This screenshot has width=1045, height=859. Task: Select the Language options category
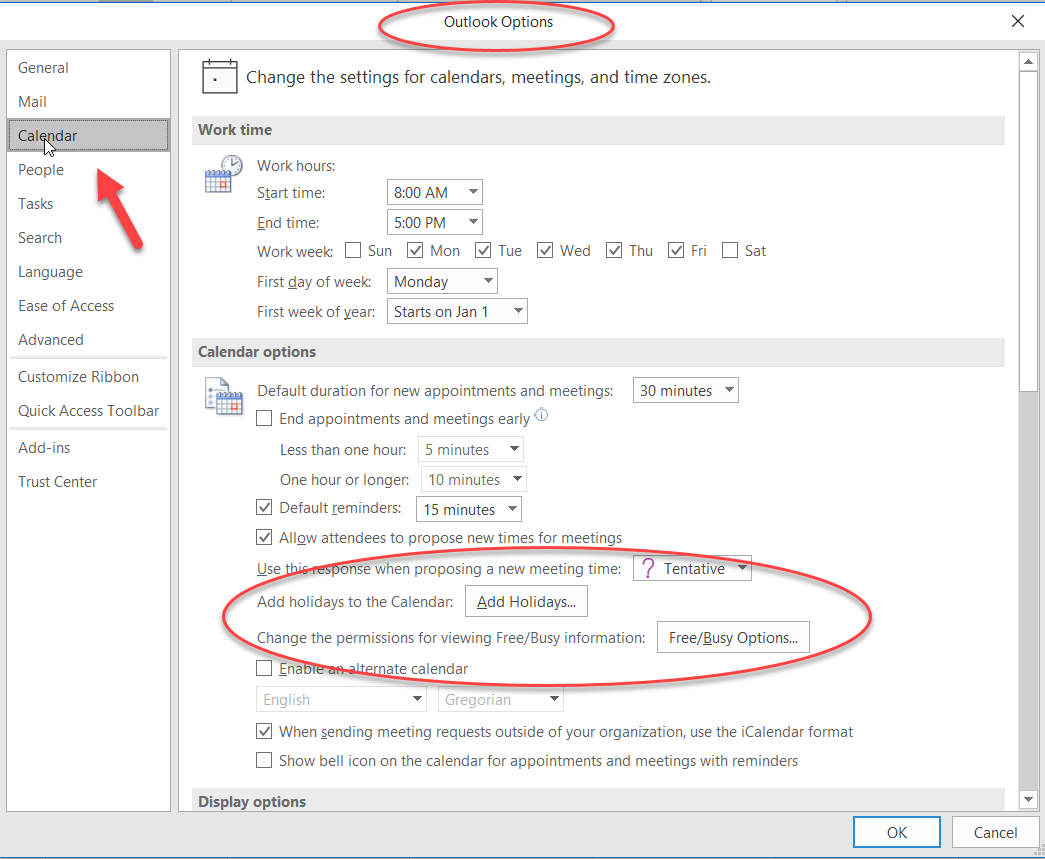pyautogui.click(x=88, y=272)
